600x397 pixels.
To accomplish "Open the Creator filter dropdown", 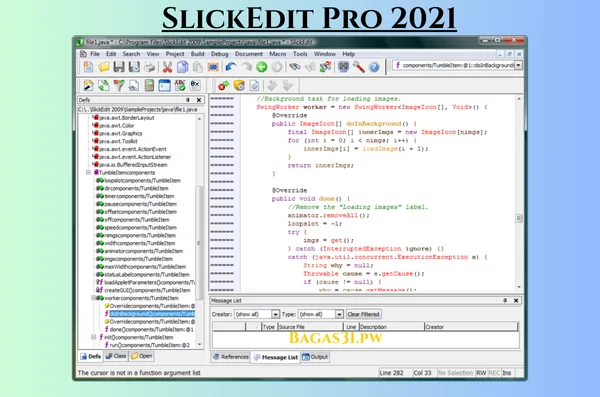I will [276, 314].
